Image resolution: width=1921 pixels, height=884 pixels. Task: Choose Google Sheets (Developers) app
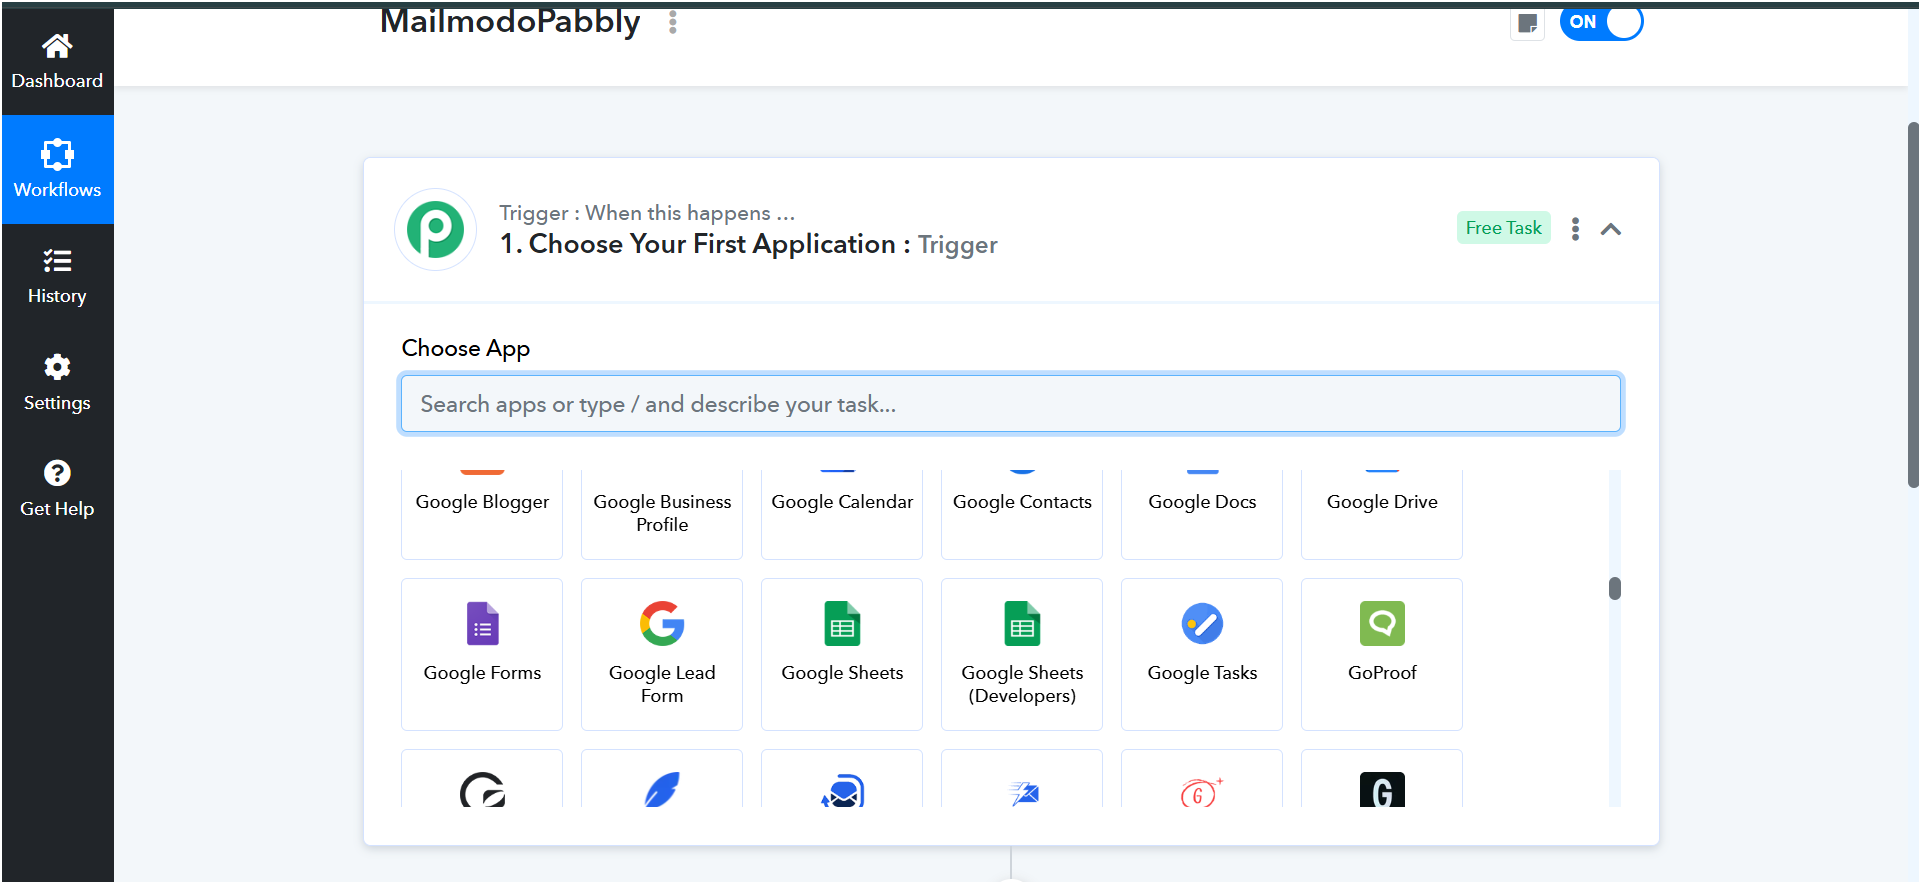point(1022,654)
